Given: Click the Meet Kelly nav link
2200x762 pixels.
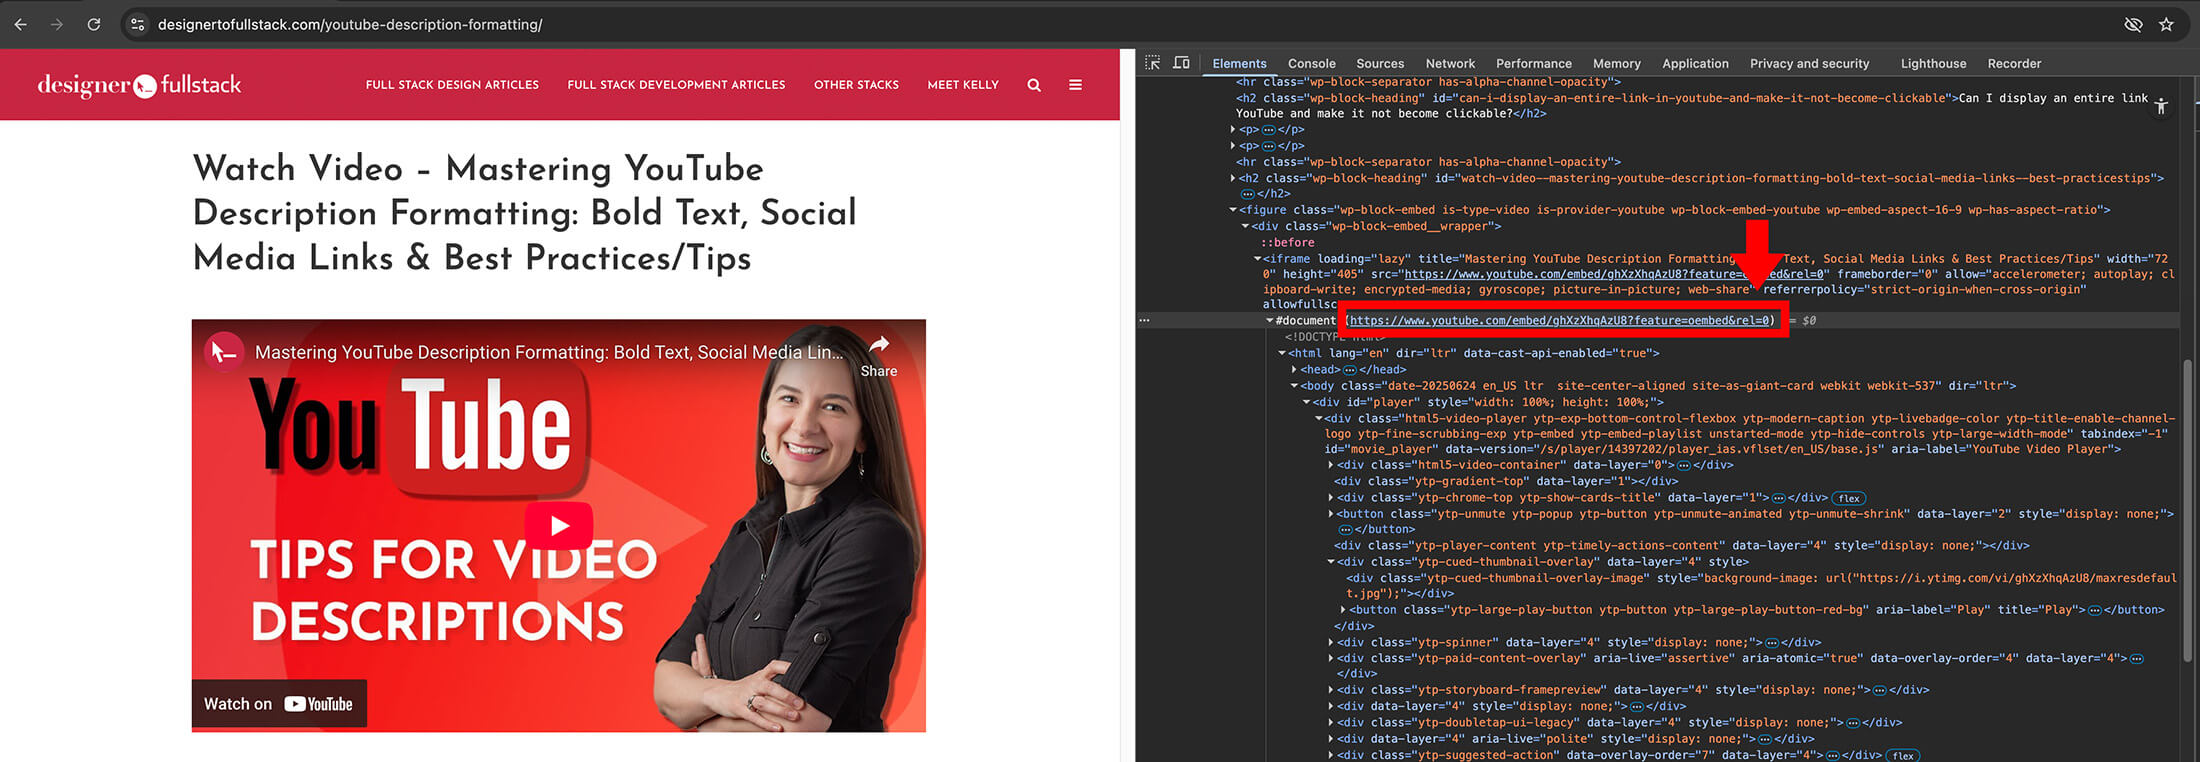Looking at the screenshot, I should [x=963, y=85].
